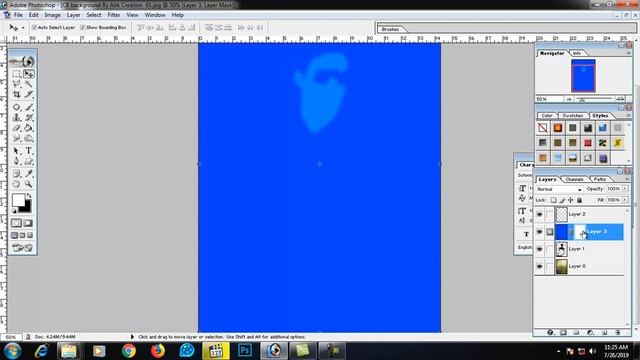640x360 pixels.
Task: Select the Rectangular Marquee tool
Action: point(16,74)
